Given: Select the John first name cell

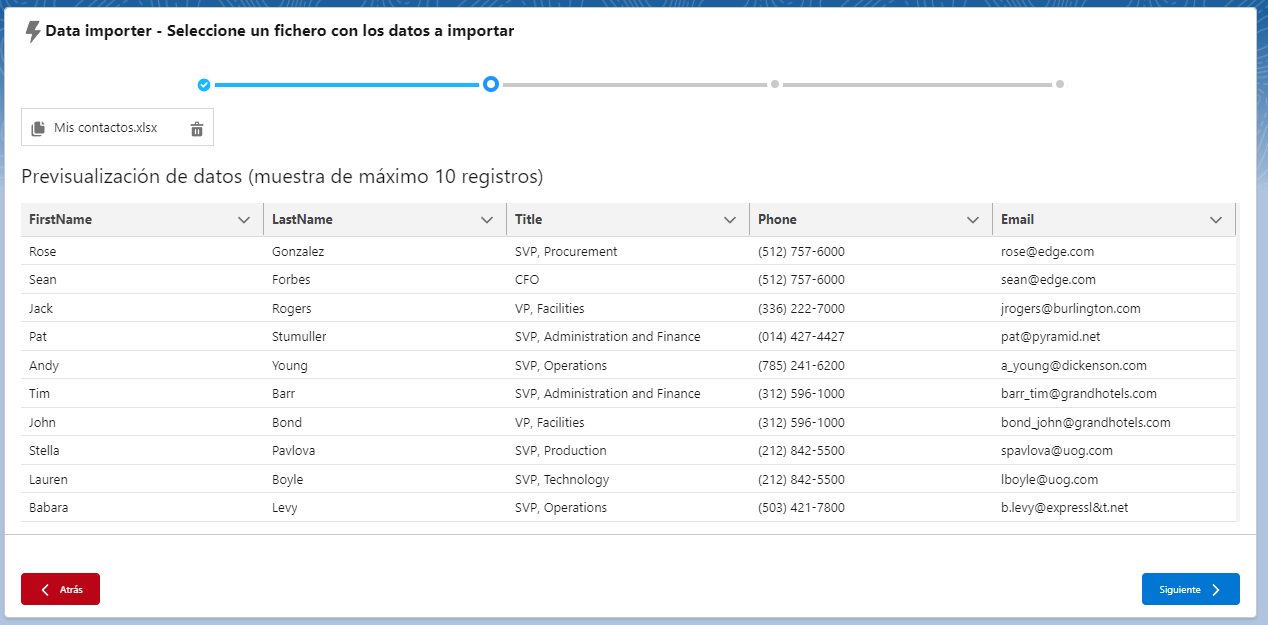Looking at the screenshot, I should 142,423.
